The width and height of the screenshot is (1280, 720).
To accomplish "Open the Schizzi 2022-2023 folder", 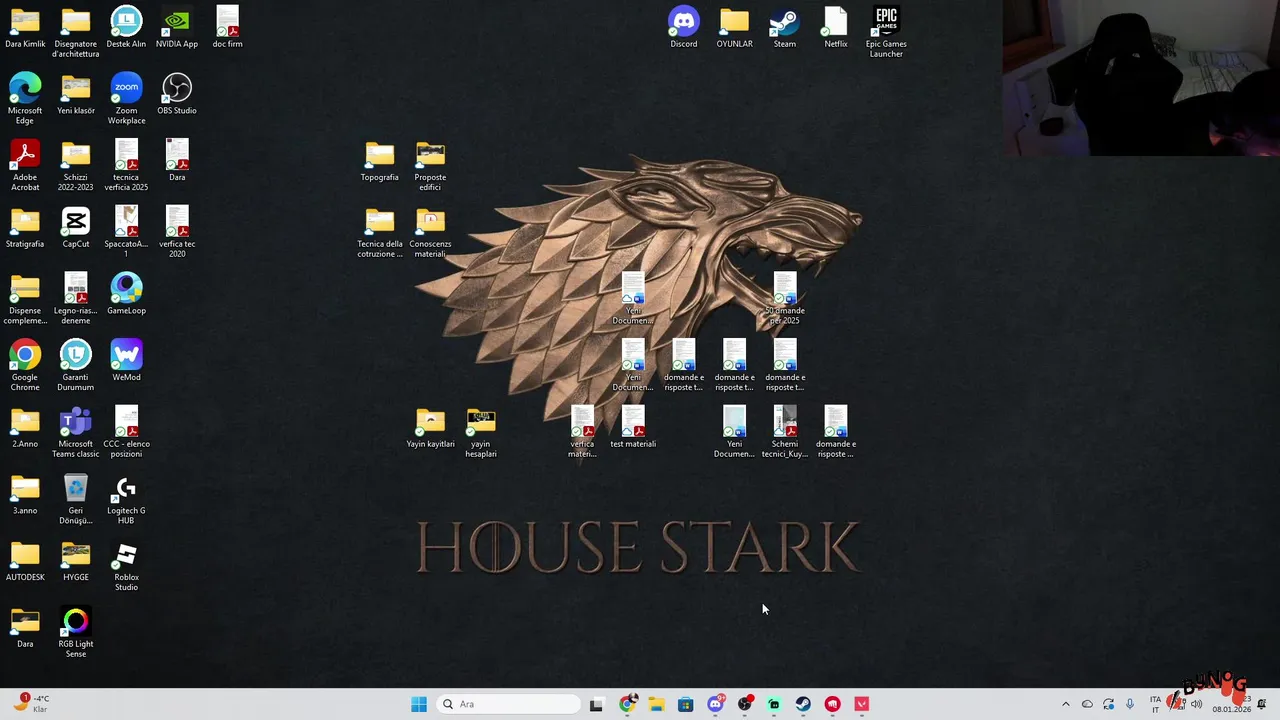I will tap(76, 166).
